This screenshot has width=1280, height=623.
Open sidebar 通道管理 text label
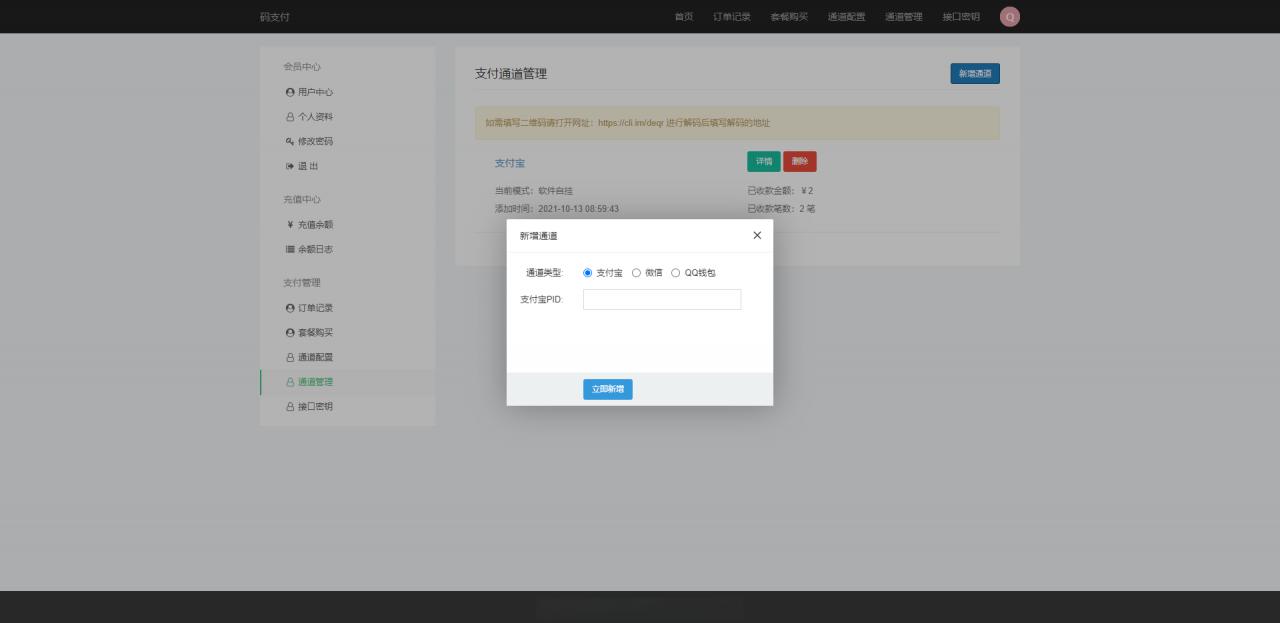point(315,382)
